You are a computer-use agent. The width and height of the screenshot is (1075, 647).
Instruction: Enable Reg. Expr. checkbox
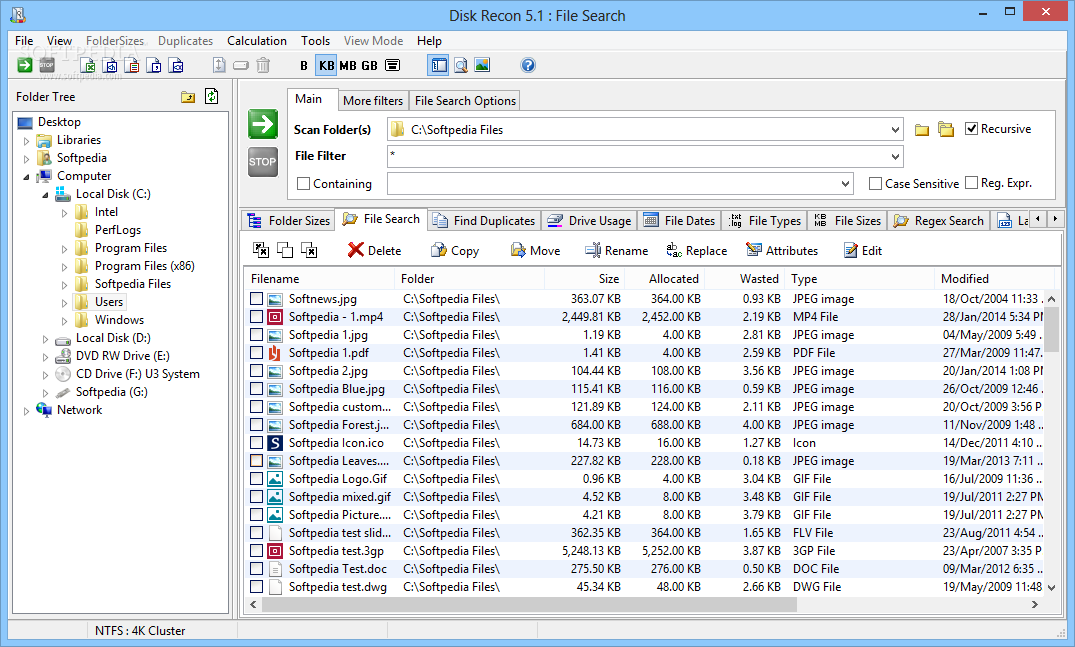(971, 182)
